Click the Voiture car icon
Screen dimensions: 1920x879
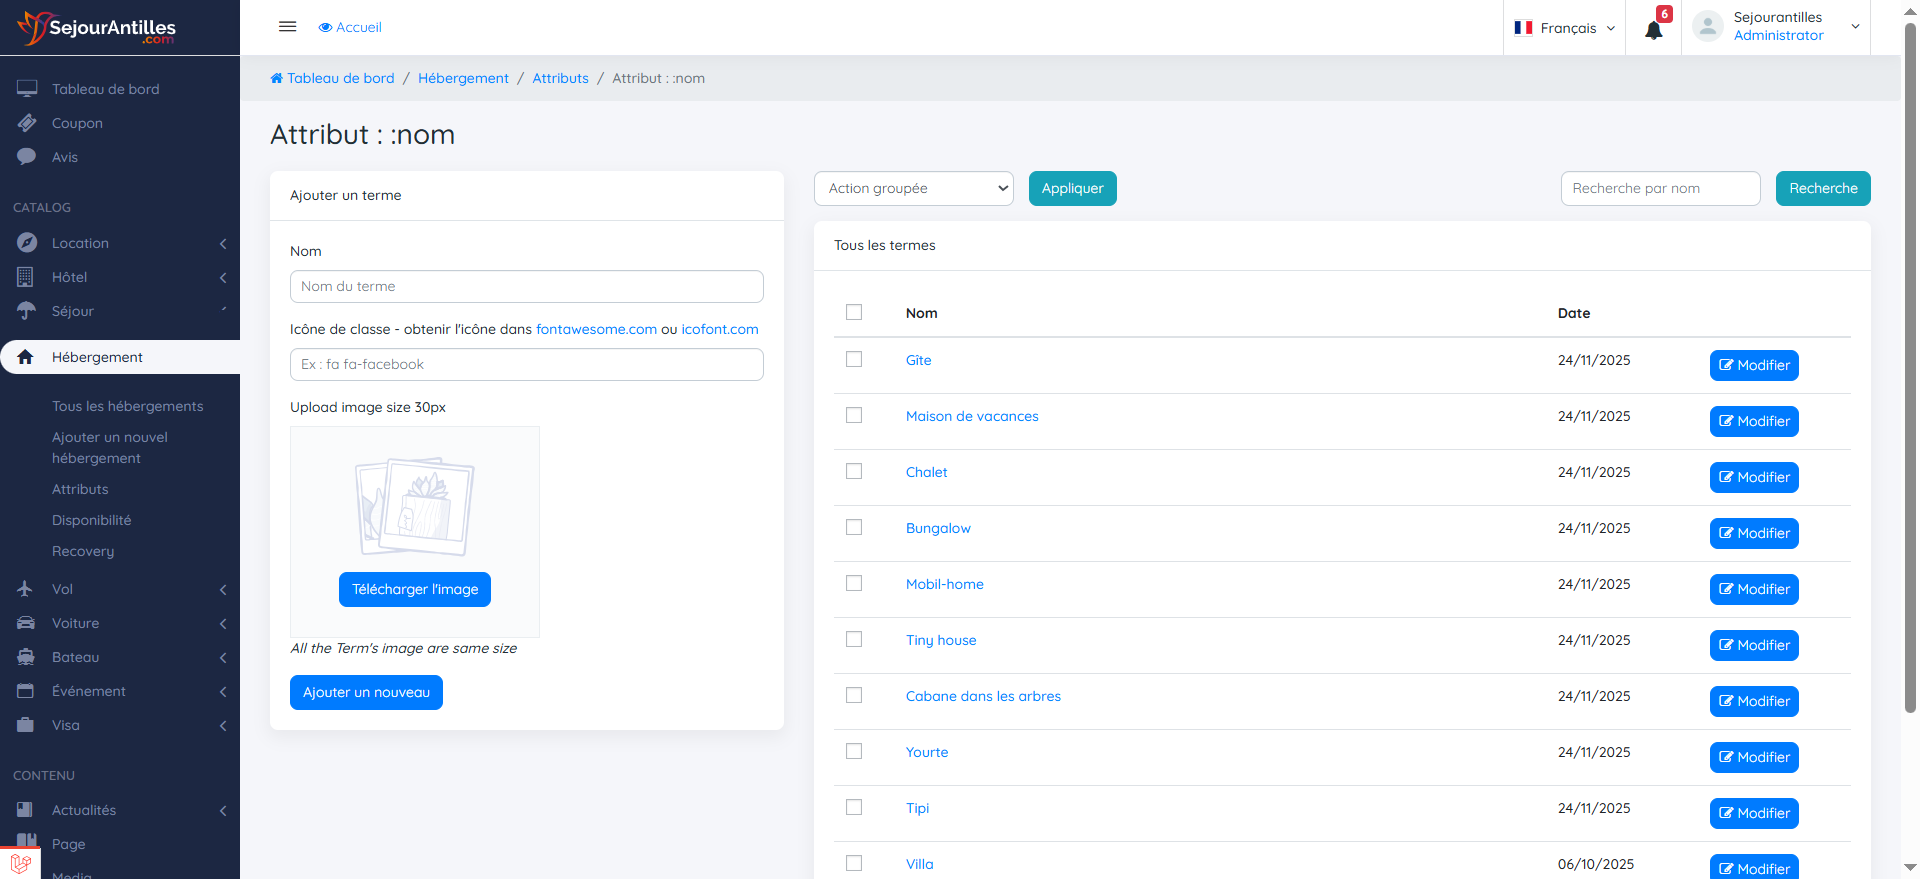[26, 623]
